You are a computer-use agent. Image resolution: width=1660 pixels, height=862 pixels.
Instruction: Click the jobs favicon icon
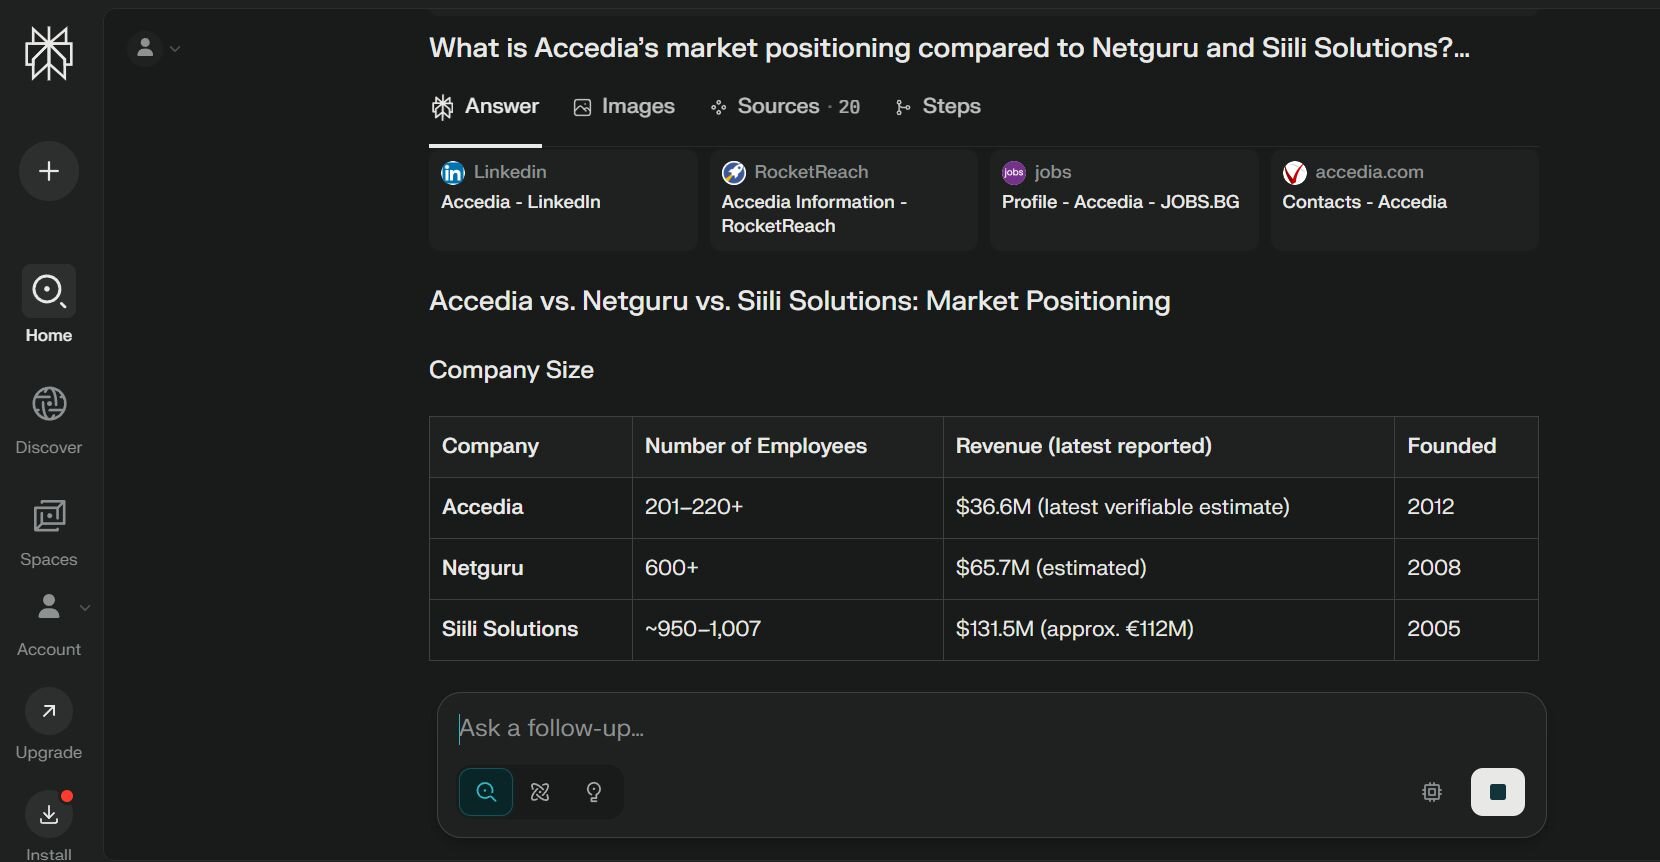(x=1014, y=173)
